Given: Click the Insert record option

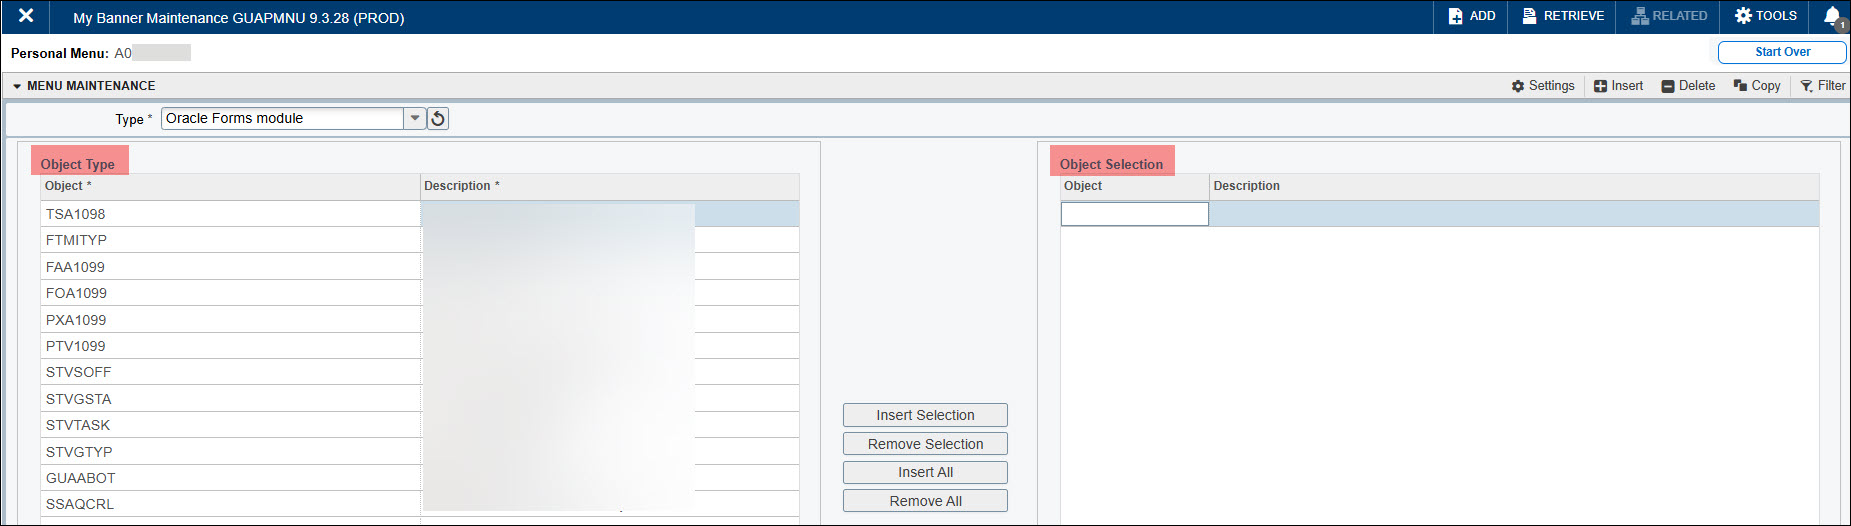Looking at the screenshot, I should [1618, 86].
